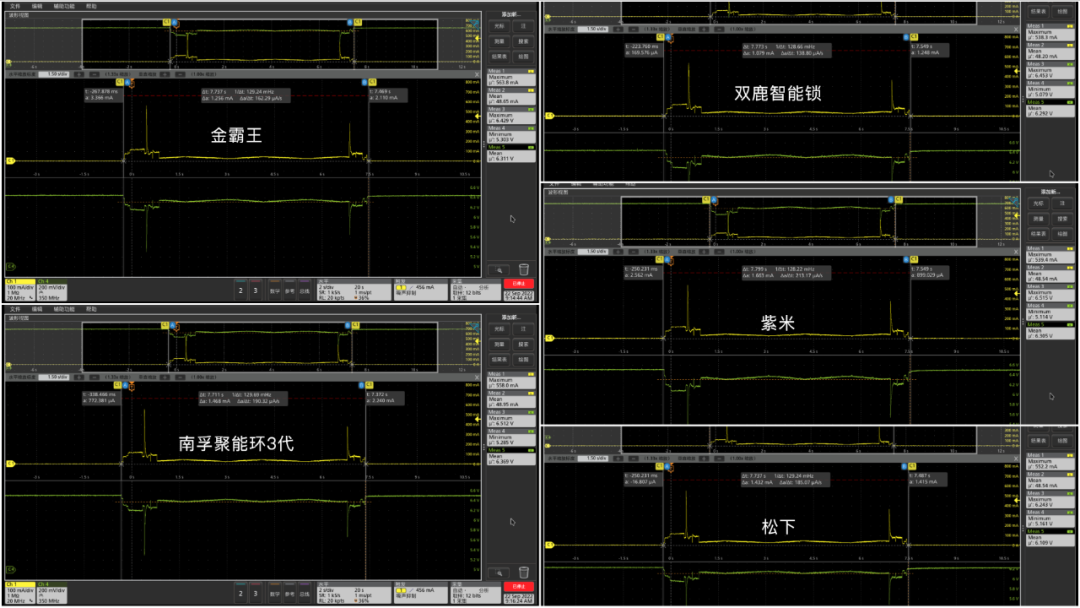Image resolution: width=1080 pixels, height=608 pixels.
Task: Click red stop button in 南孚聚能环3代 window
Action: (x=519, y=587)
